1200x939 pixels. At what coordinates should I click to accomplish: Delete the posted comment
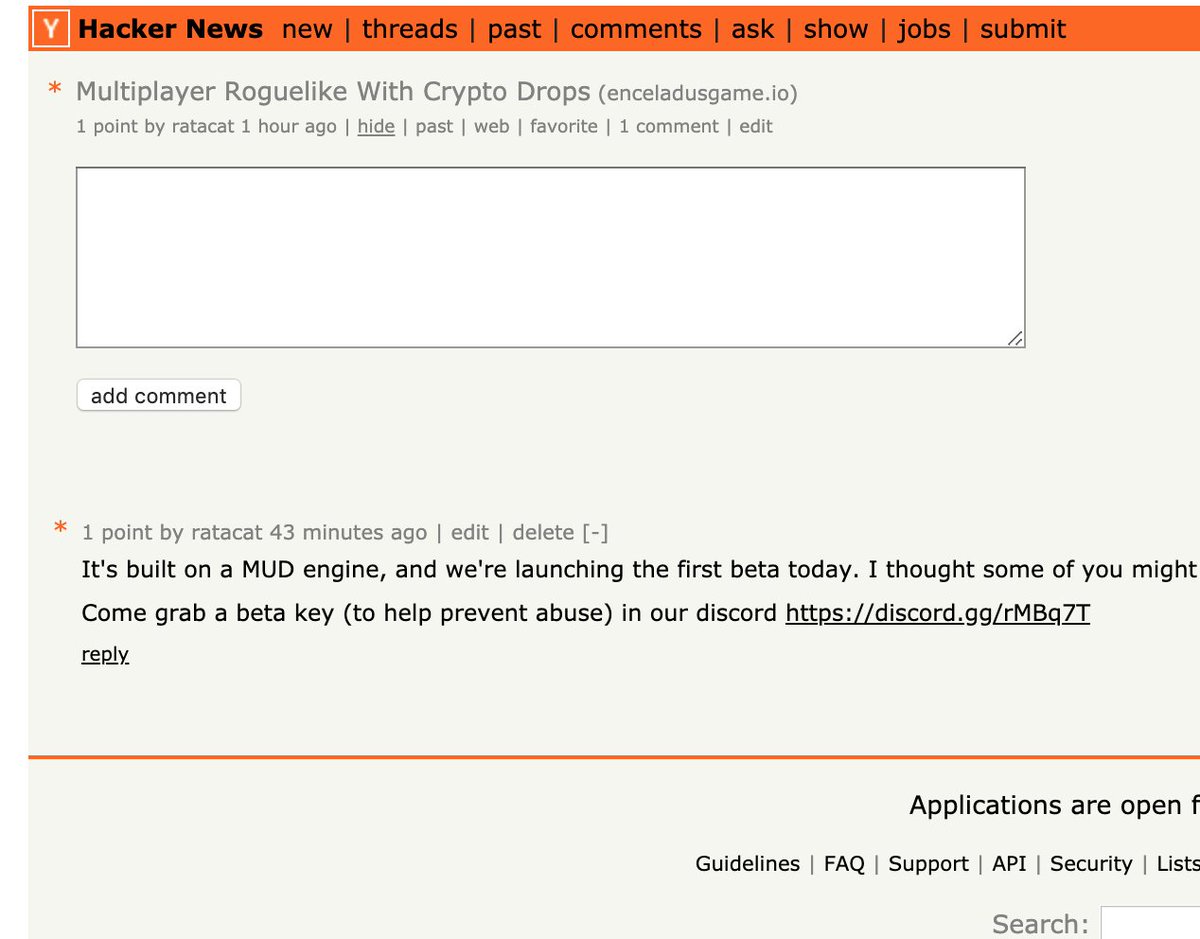point(543,532)
